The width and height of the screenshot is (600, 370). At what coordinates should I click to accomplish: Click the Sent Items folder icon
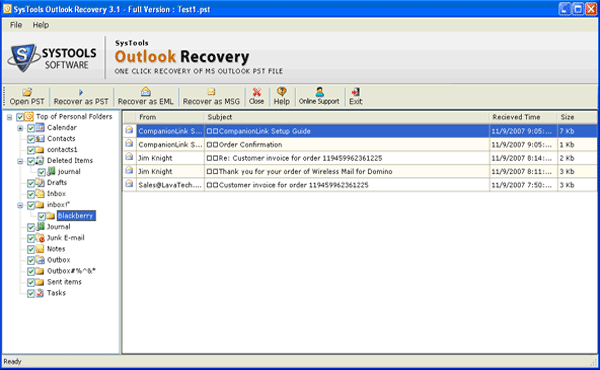[40, 282]
